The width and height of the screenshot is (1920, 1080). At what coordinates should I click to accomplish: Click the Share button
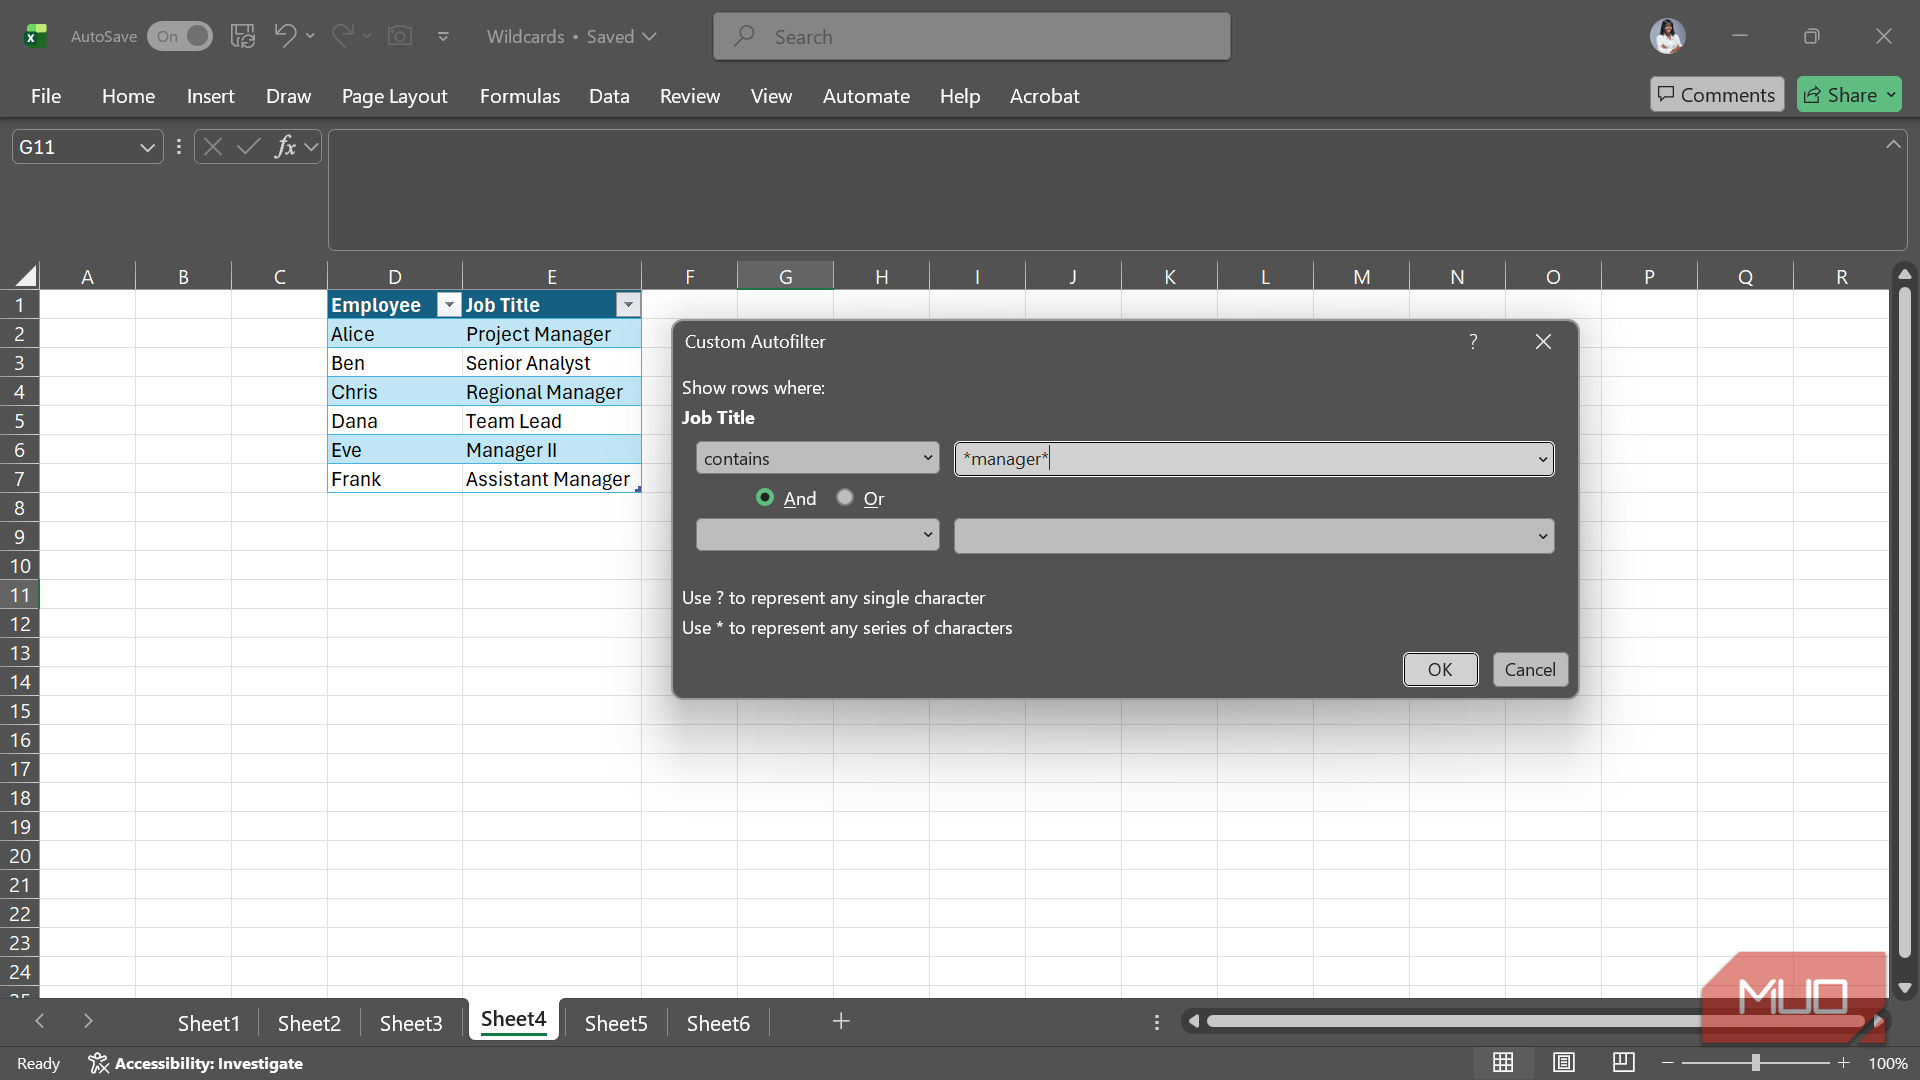(1849, 94)
